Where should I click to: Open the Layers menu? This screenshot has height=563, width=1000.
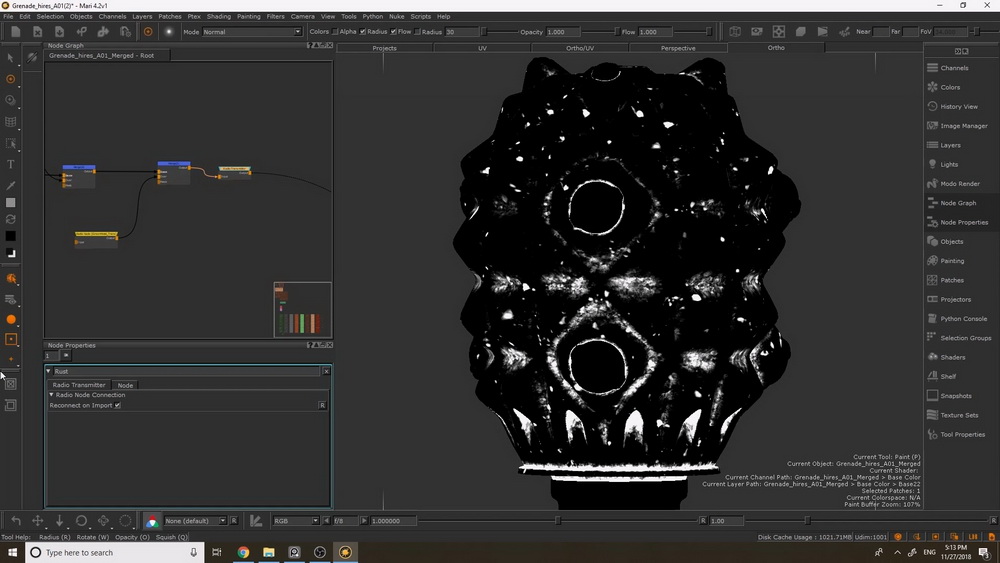click(142, 17)
